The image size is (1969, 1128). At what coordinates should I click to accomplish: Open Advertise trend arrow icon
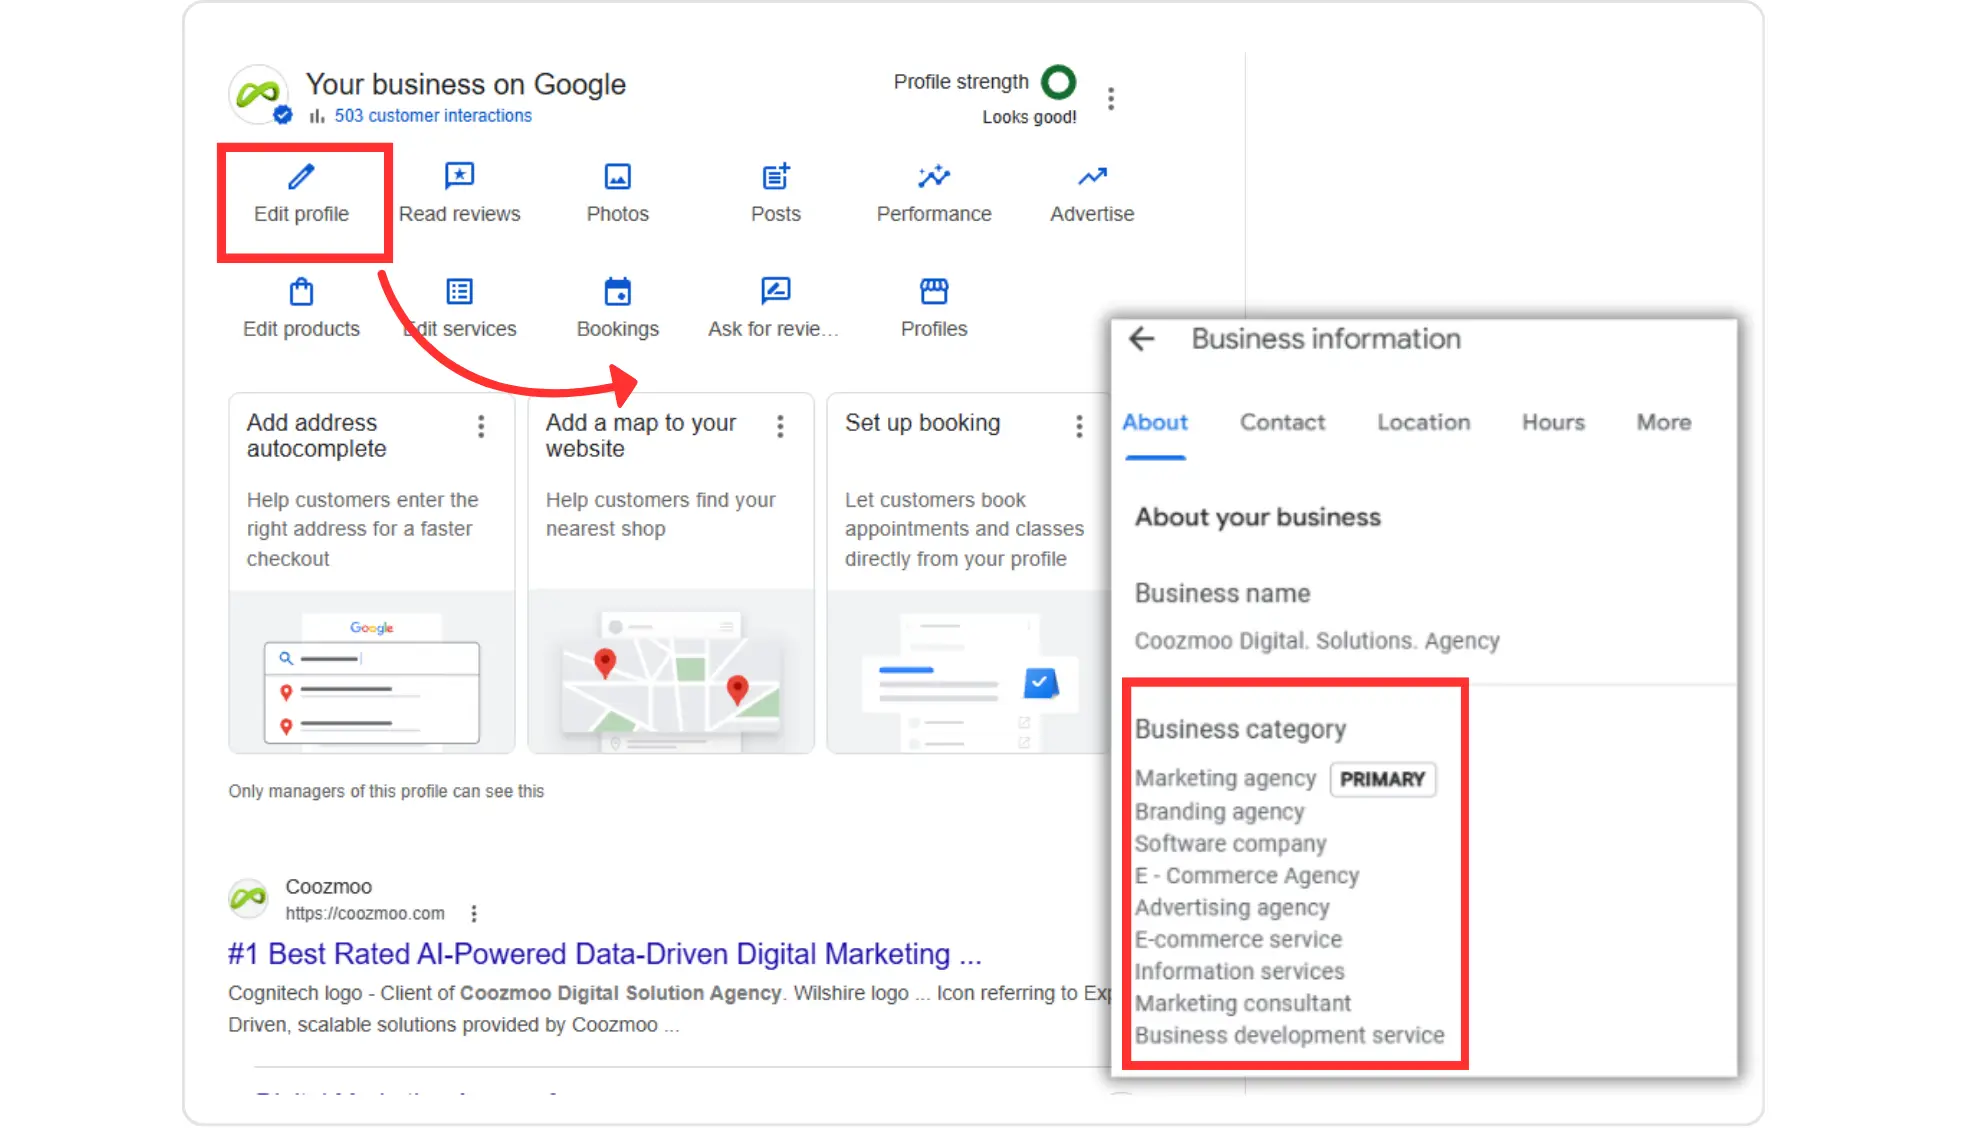(x=1092, y=177)
